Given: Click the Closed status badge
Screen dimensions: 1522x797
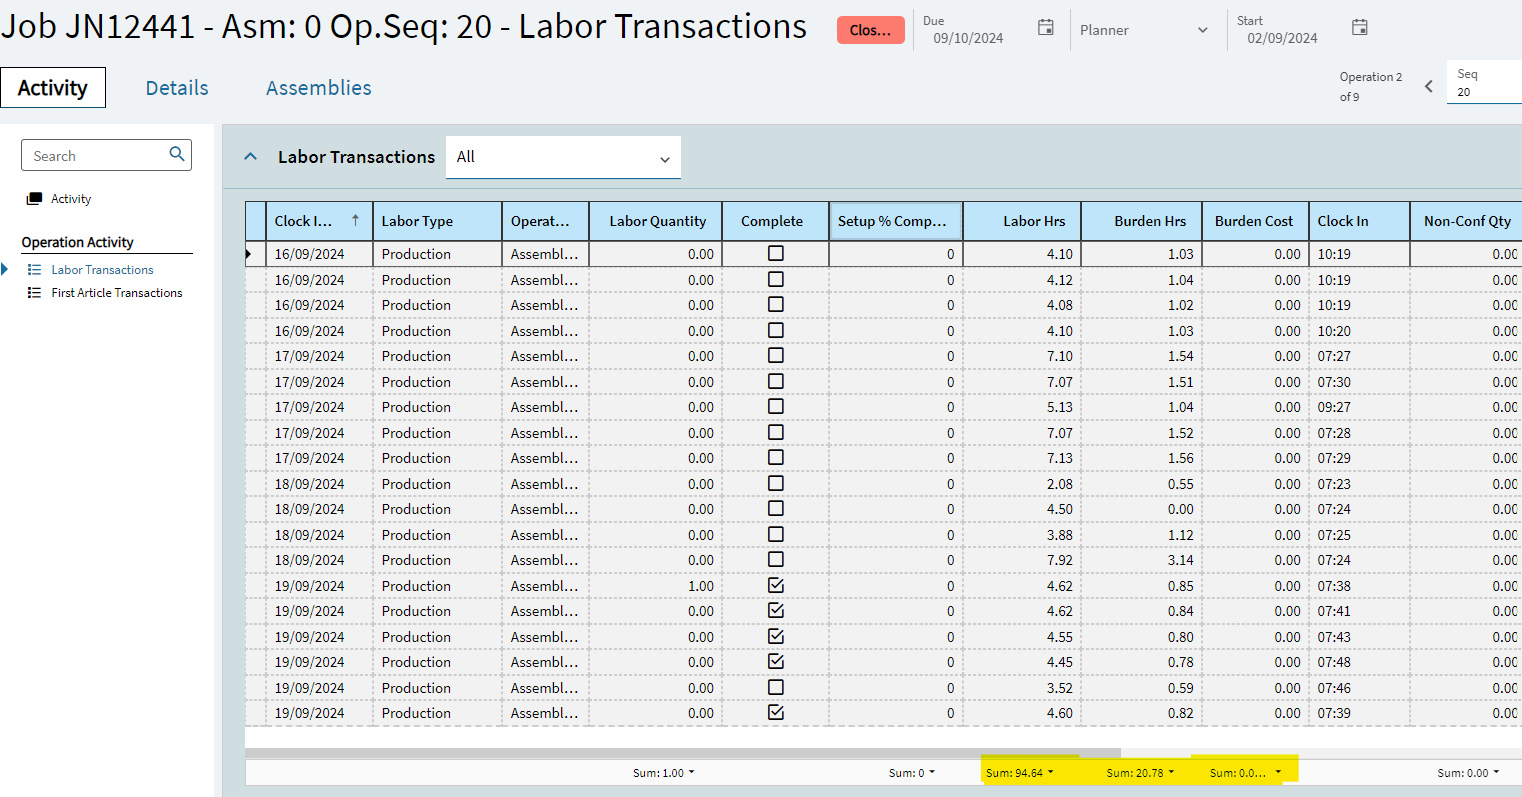Looking at the screenshot, I should click(x=870, y=30).
